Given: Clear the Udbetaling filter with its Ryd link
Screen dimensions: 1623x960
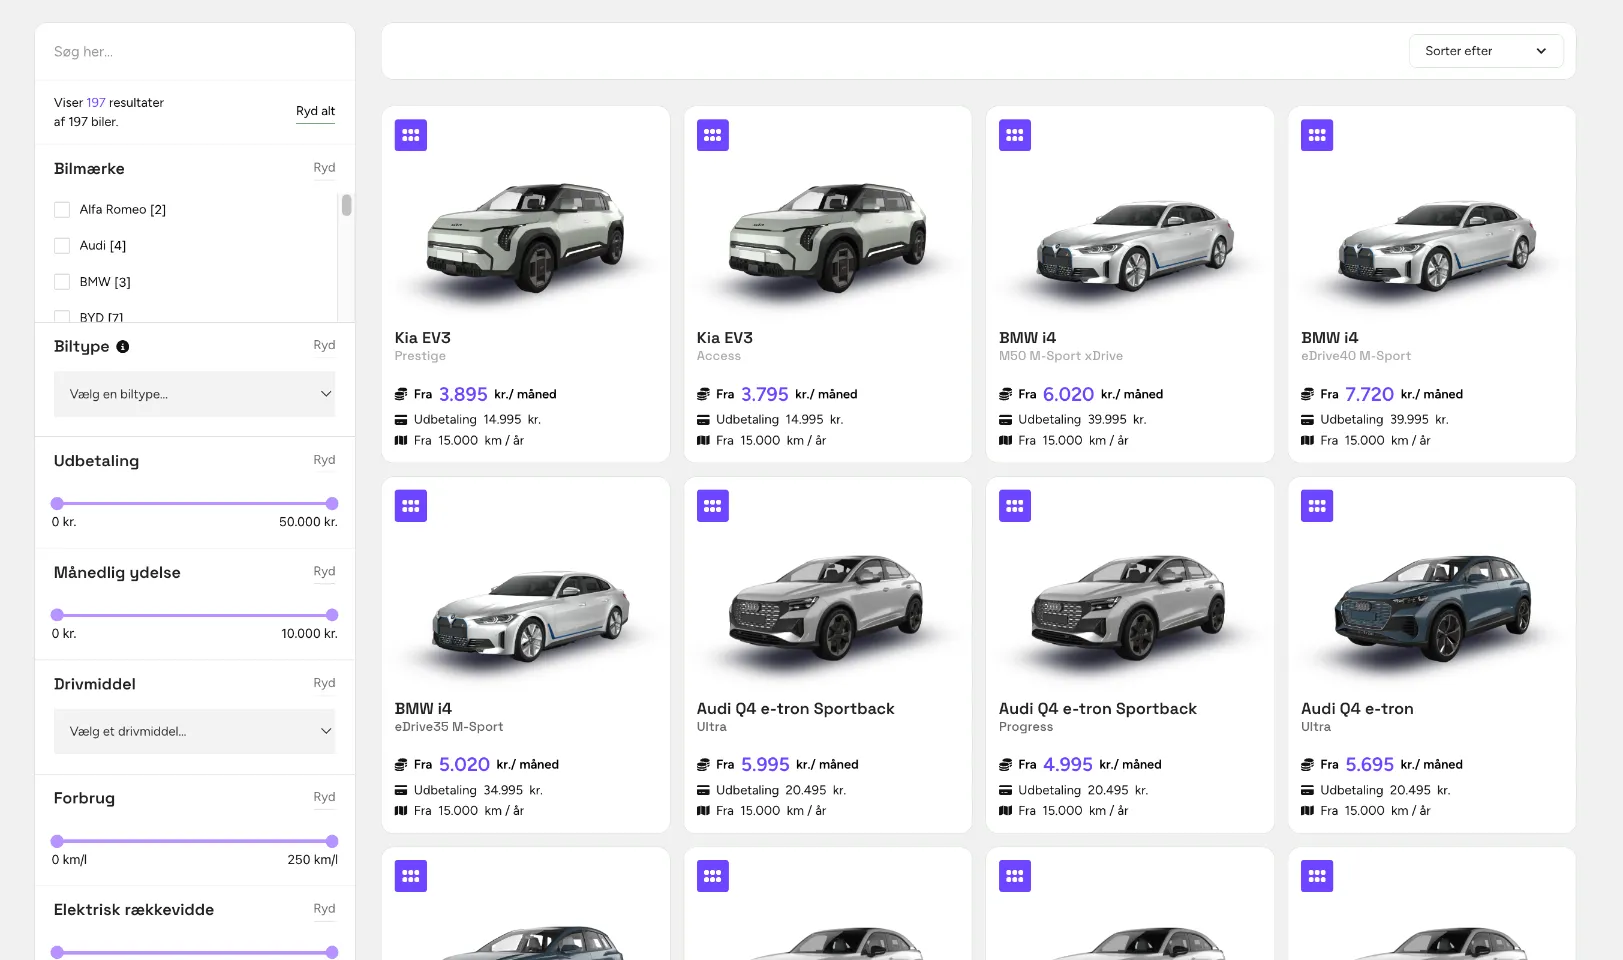Looking at the screenshot, I should pyautogui.click(x=324, y=460).
